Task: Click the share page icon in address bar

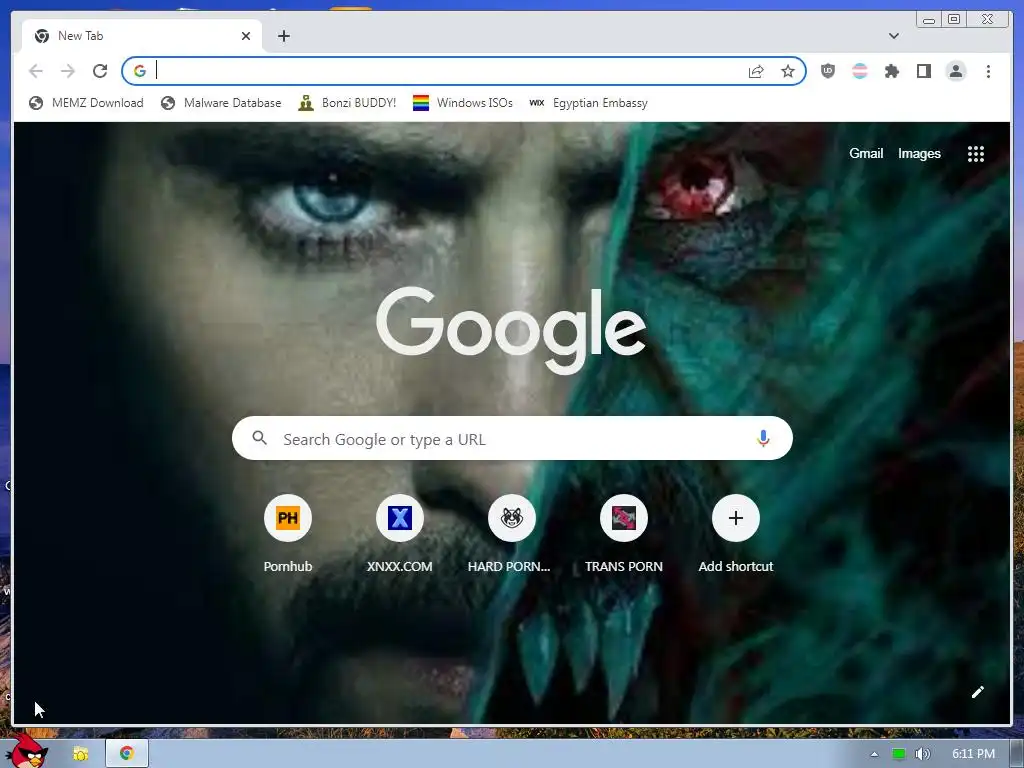Action: point(756,71)
